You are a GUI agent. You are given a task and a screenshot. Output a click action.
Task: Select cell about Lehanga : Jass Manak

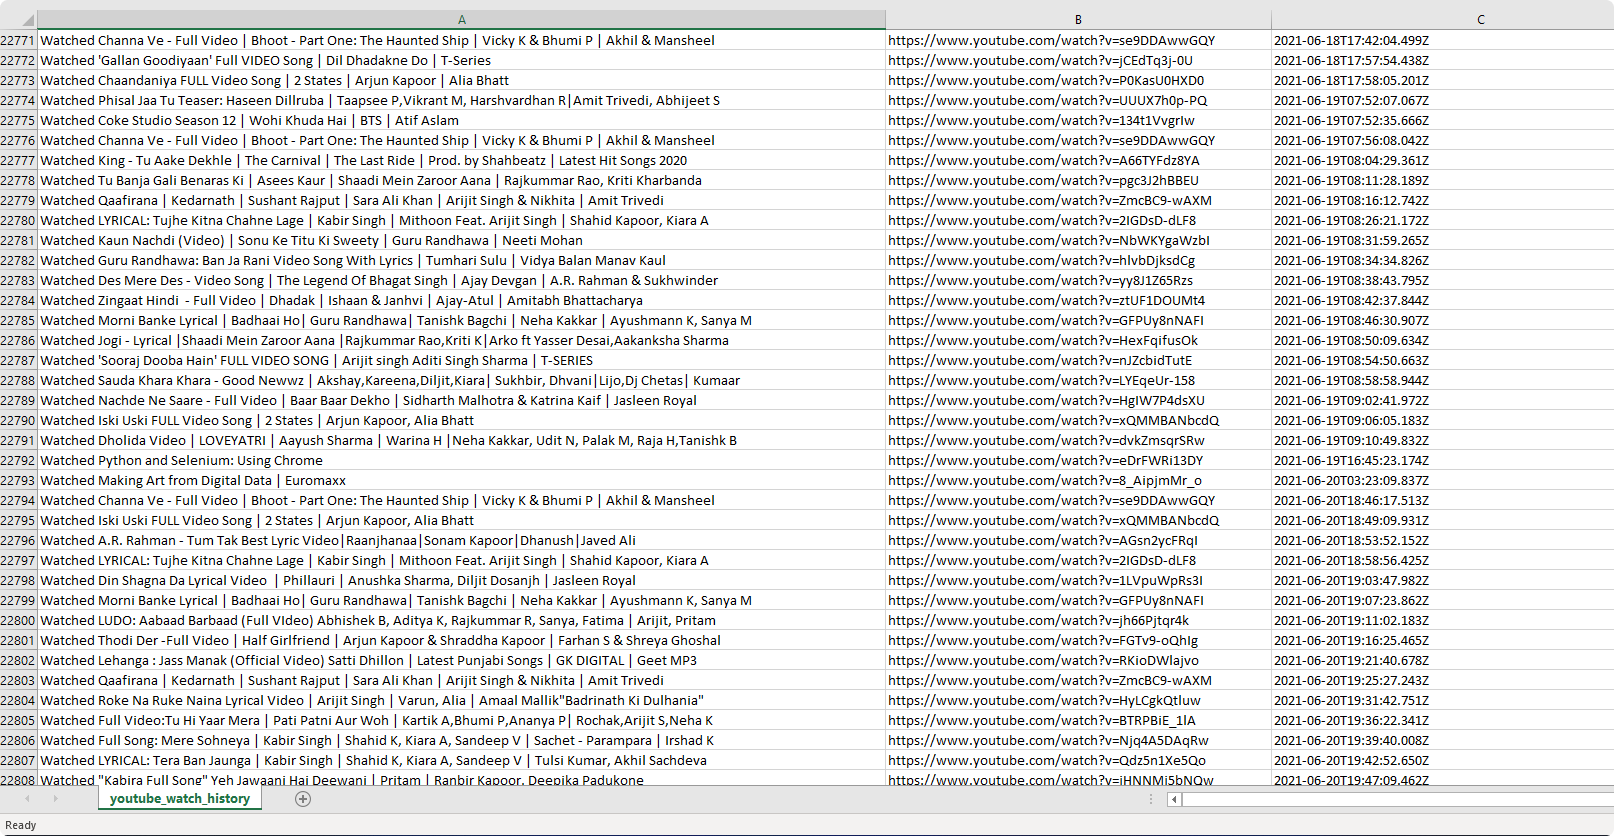(461, 660)
